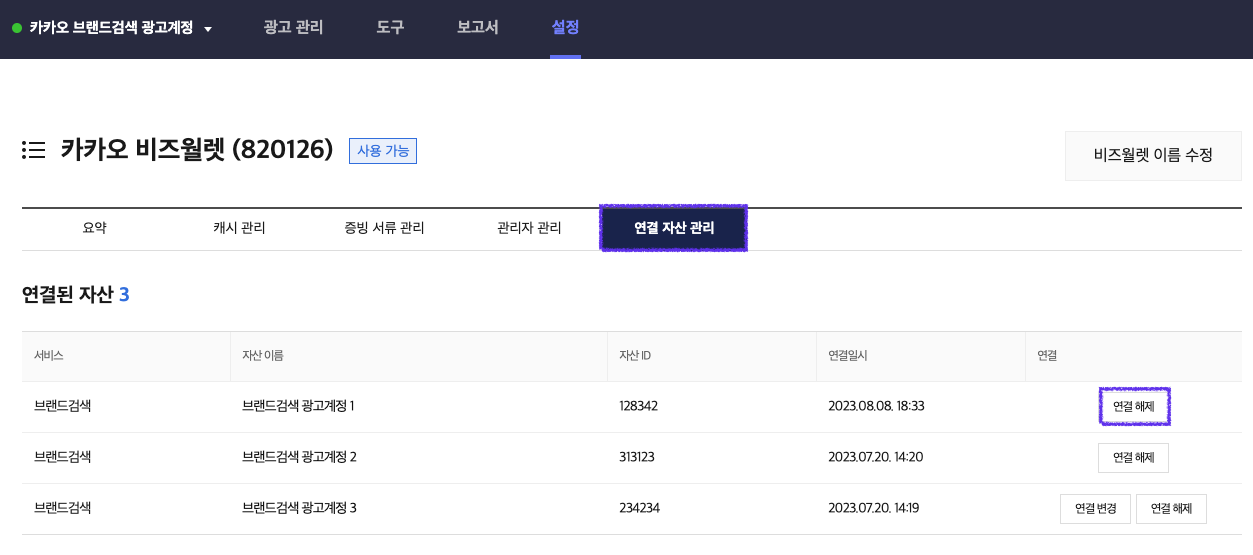
Task: Open the 도구 menu
Action: (x=390, y=28)
